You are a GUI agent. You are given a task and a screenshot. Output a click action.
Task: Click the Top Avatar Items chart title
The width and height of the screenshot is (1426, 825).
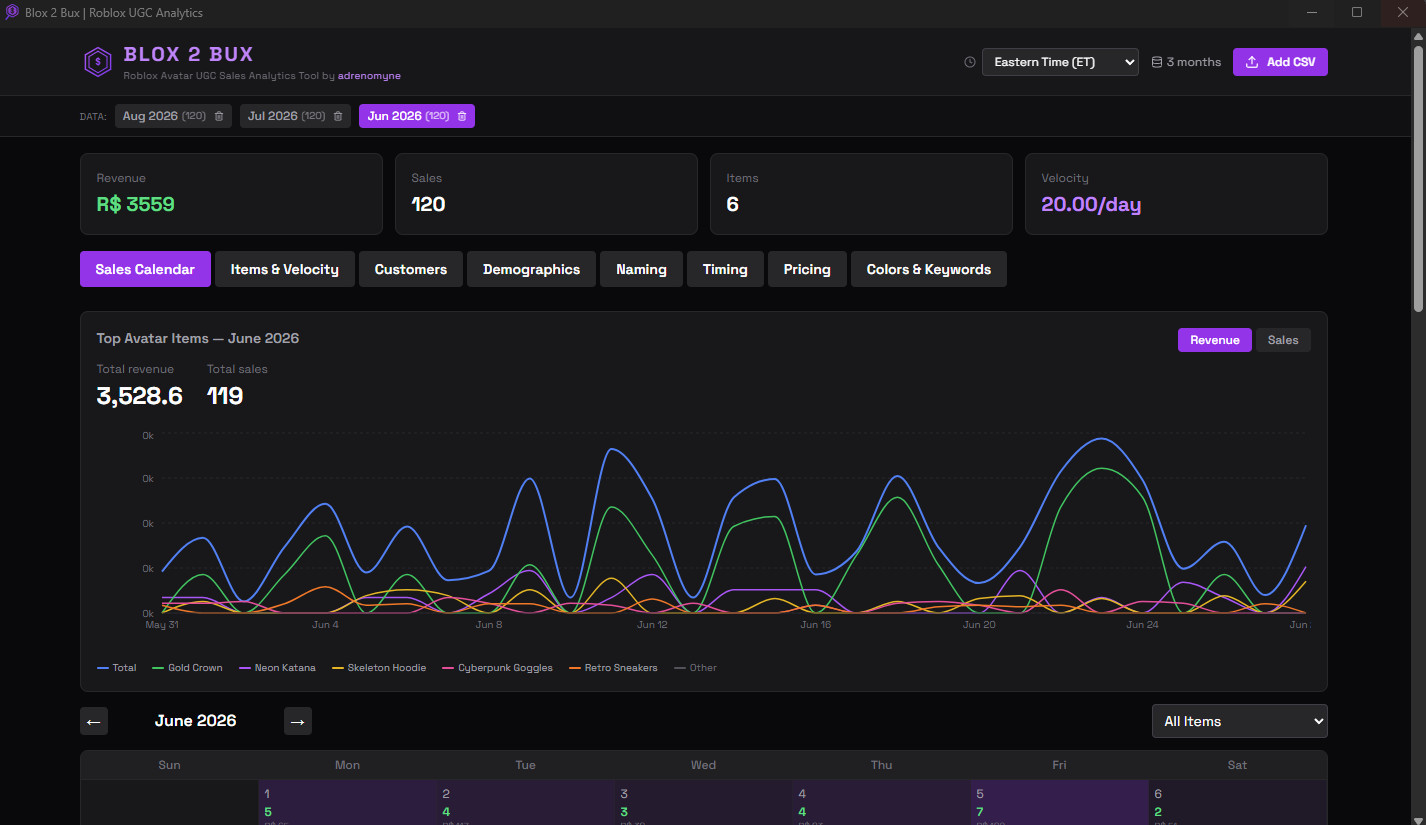click(x=198, y=339)
